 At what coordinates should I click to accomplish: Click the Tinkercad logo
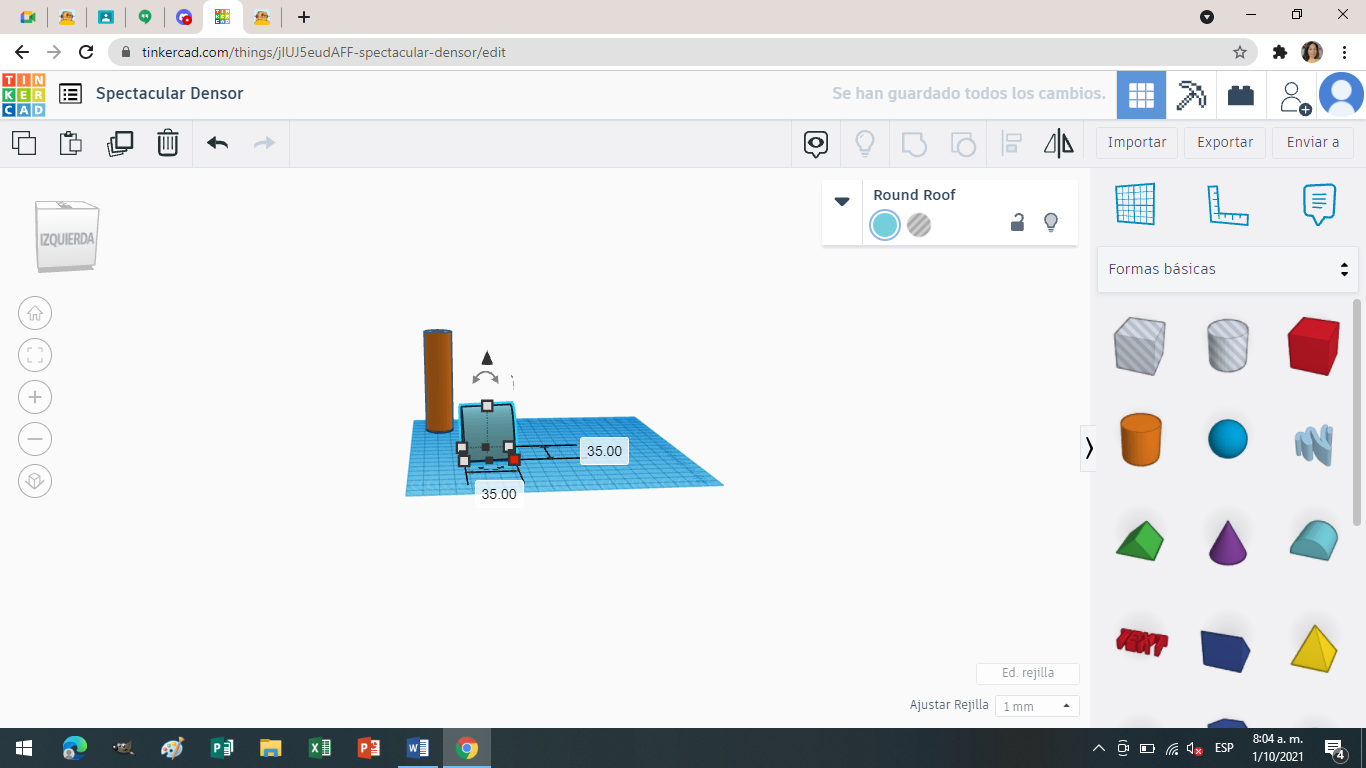pos(23,94)
